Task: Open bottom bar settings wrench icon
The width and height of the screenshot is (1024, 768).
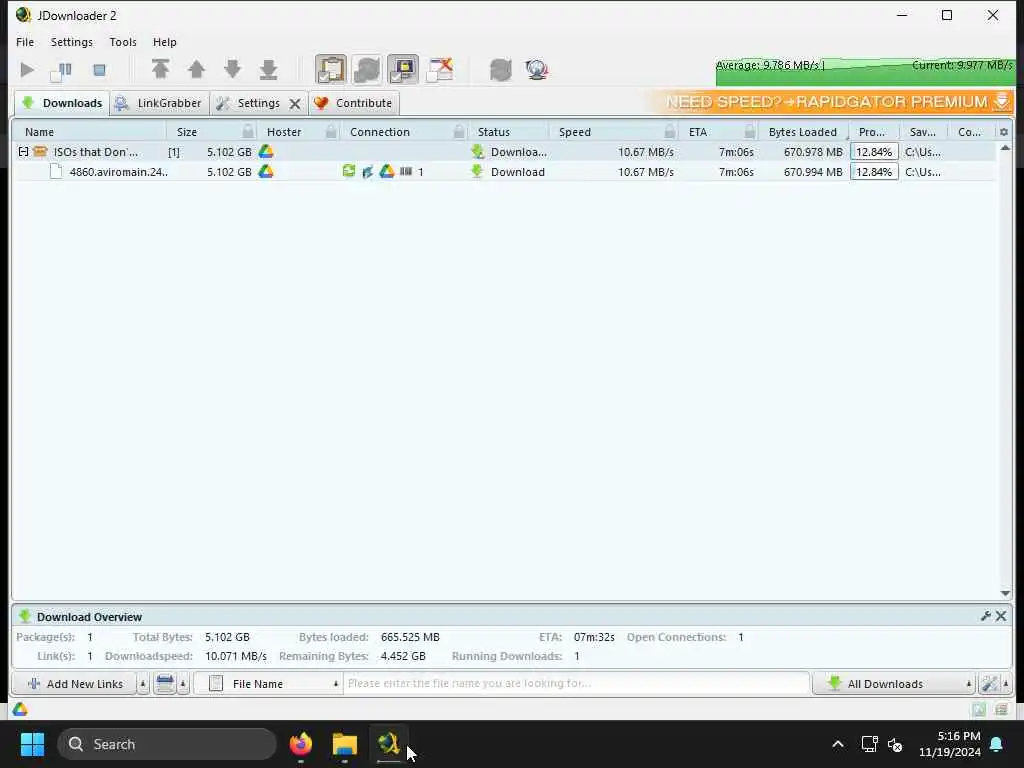Action: click(x=989, y=684)
